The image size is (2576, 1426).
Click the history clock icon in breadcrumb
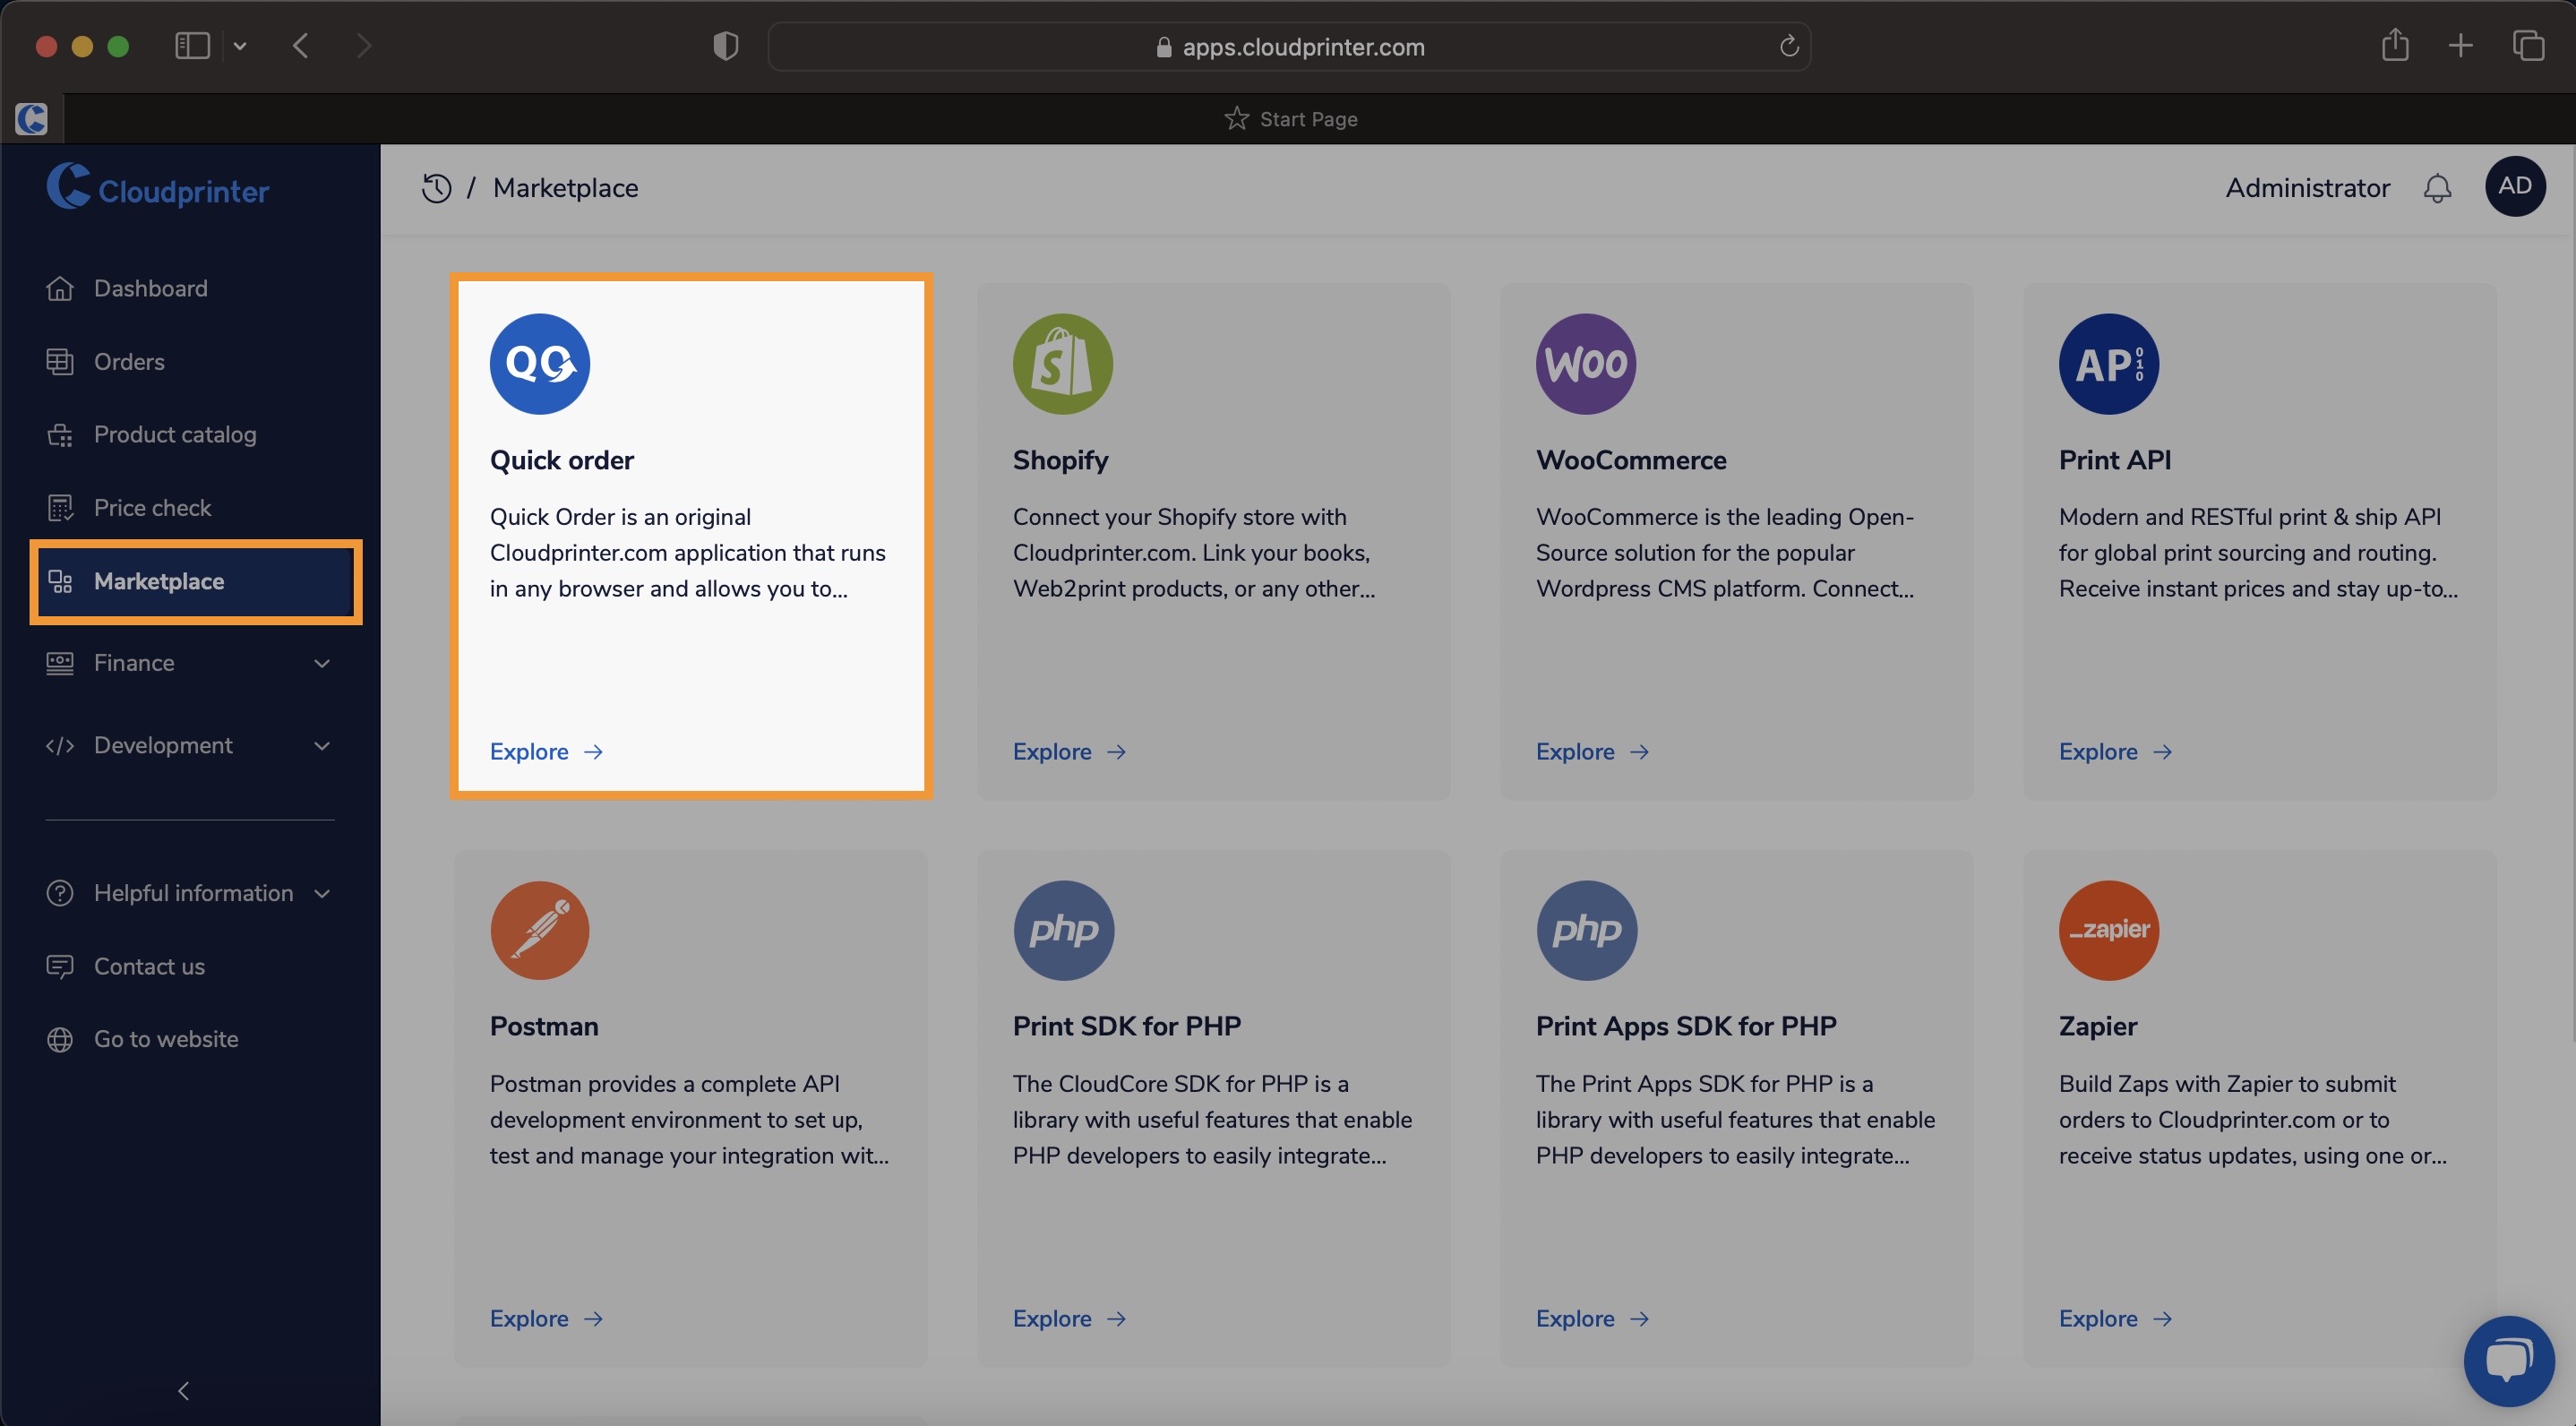coord(436,188)
